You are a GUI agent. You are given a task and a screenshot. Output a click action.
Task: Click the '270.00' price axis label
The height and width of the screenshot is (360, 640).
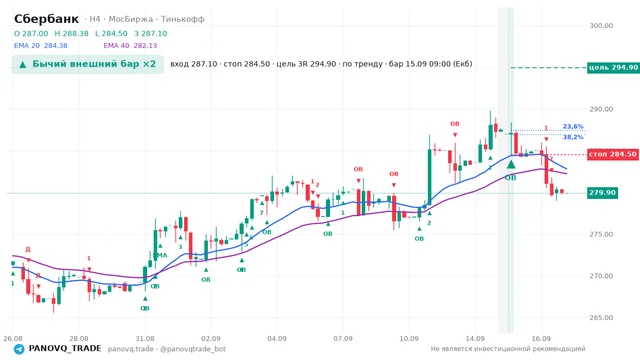(601, 276)
